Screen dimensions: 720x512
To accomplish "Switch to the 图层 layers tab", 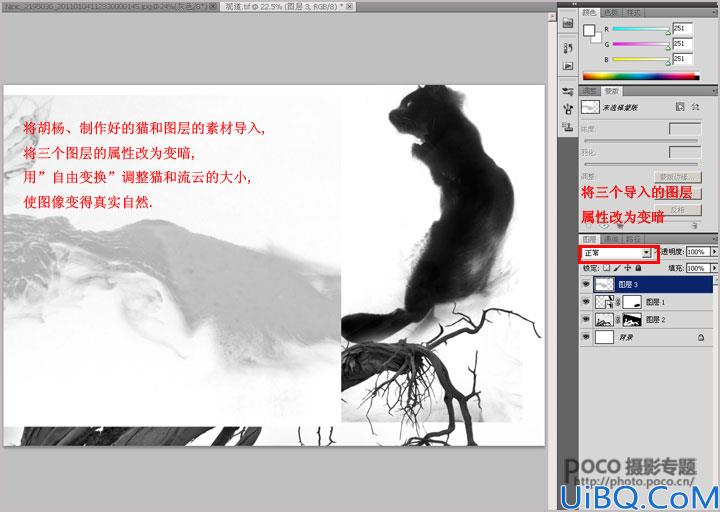I will point(589,239).
